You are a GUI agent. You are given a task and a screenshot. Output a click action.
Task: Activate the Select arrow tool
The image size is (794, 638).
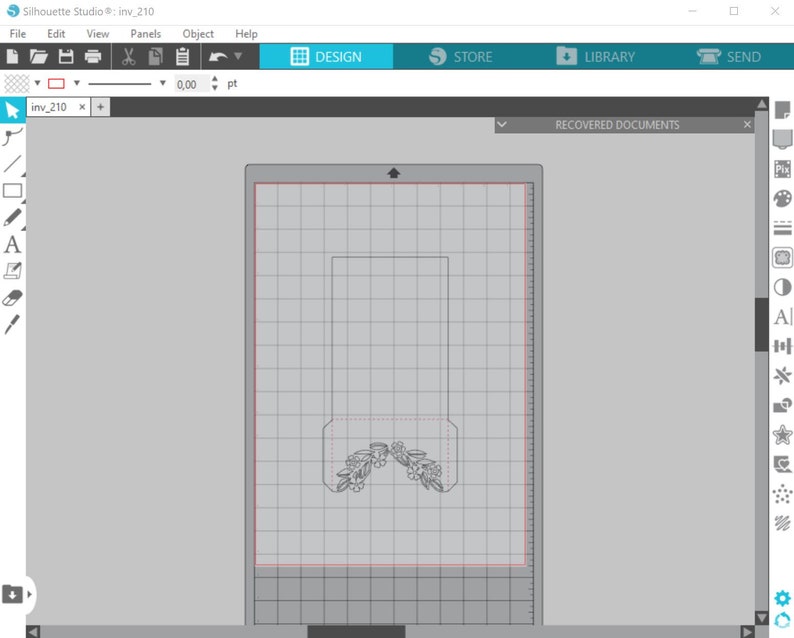pos(12,110)
